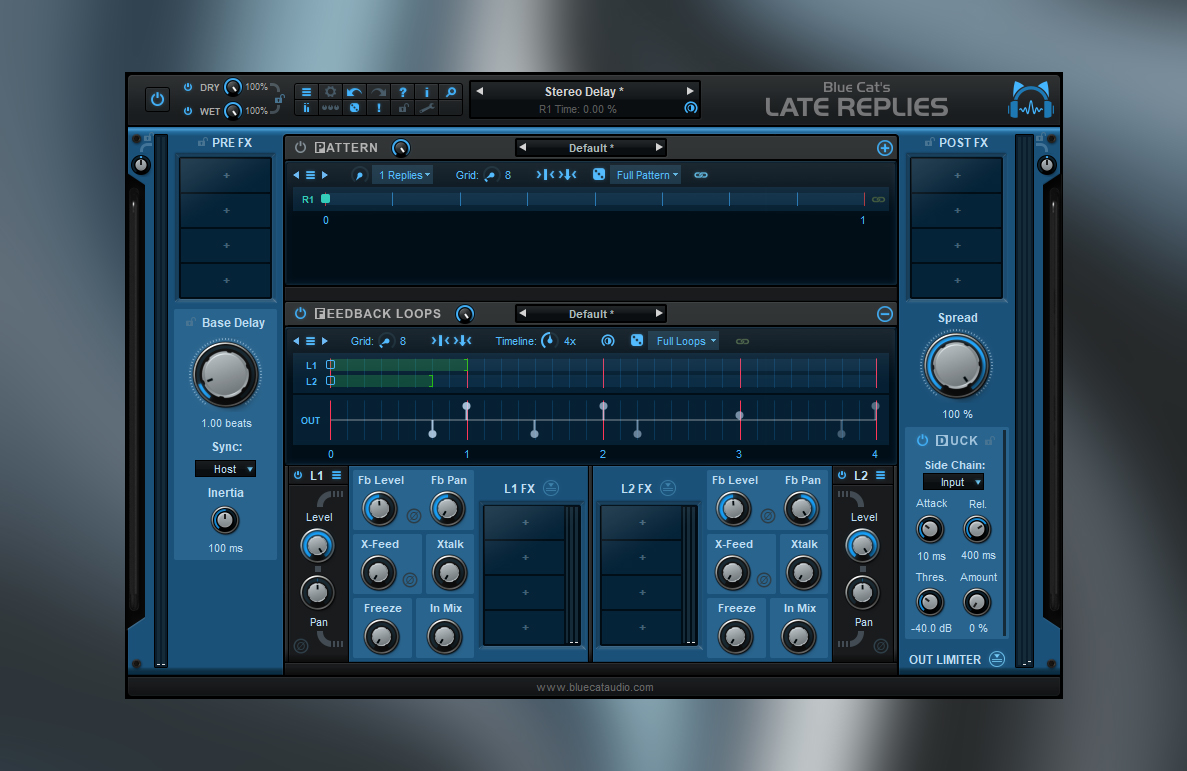Add plugin in first PRE FX slot
Image resolution: width=1187 pixels, height=771 pixels.
tap(226, 176)
